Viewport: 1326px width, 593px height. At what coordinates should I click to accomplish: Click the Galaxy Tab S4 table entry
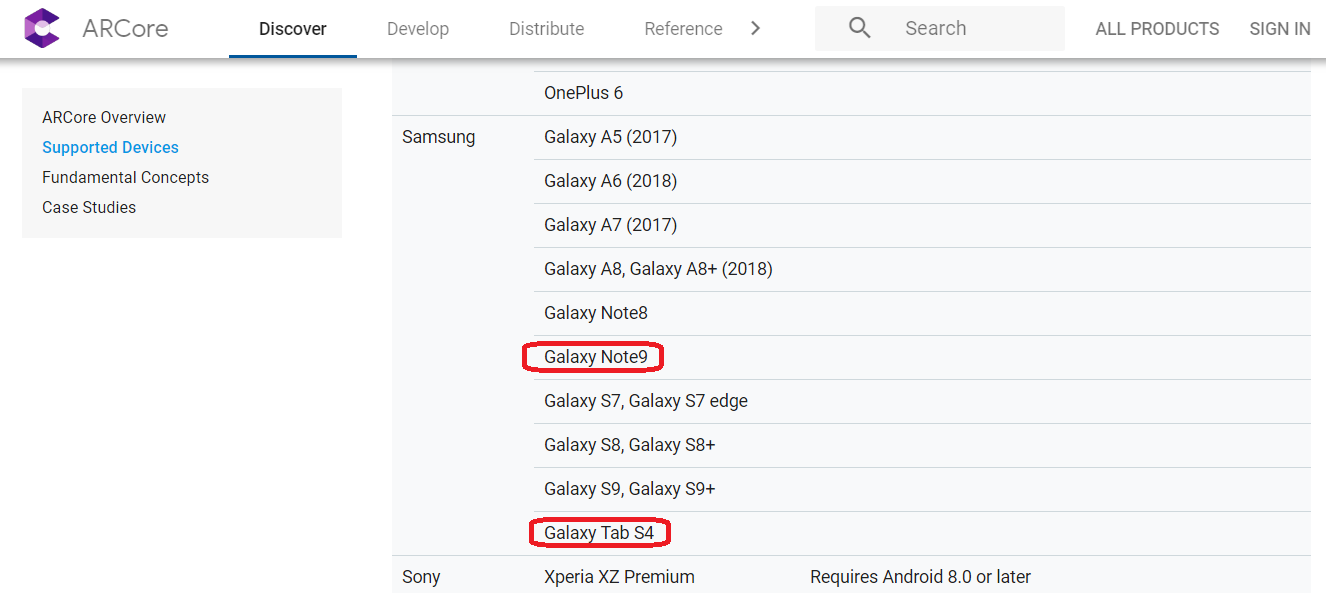point(599,533)
